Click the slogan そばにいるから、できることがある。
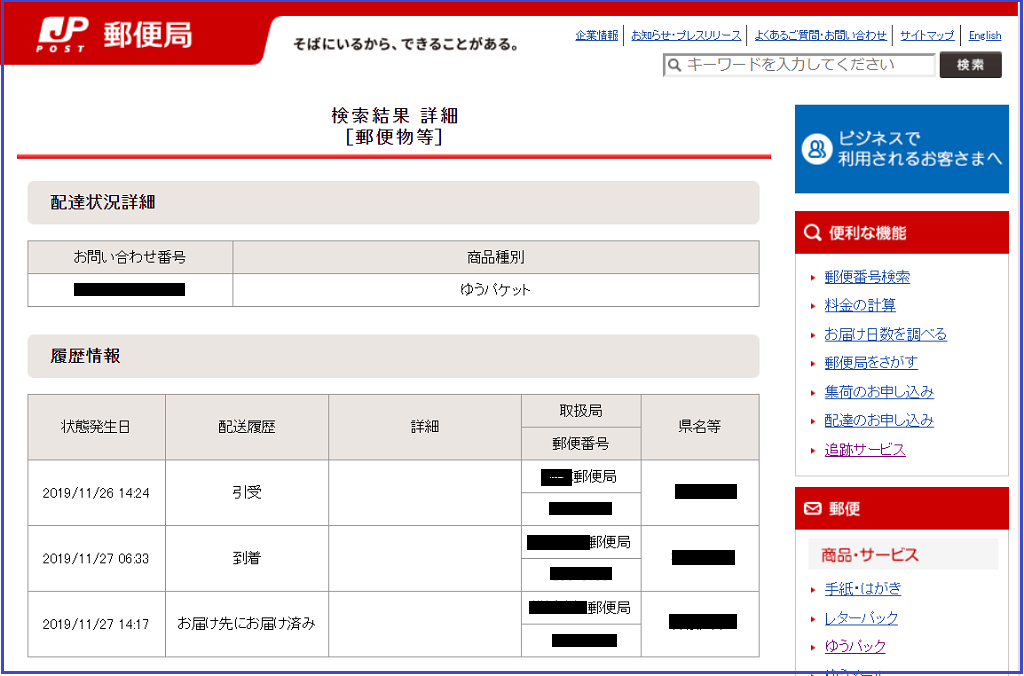This screenshot has height=676, width=1024. tap(406, 45)
